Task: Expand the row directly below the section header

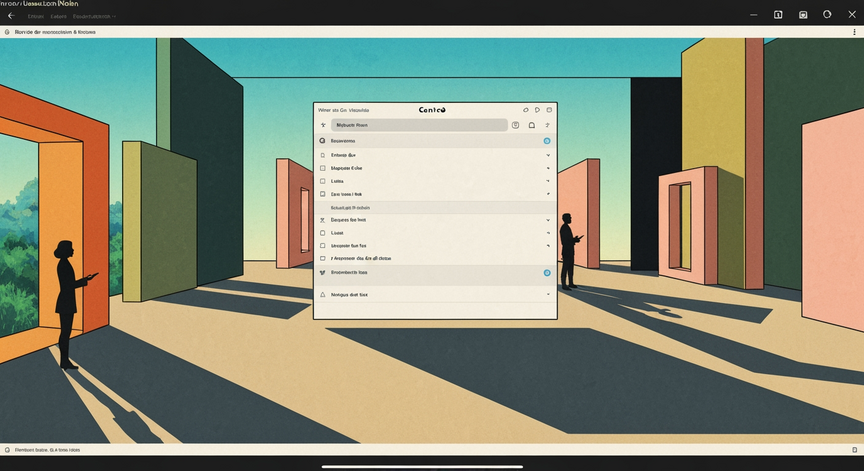Action: pos(548,220)
